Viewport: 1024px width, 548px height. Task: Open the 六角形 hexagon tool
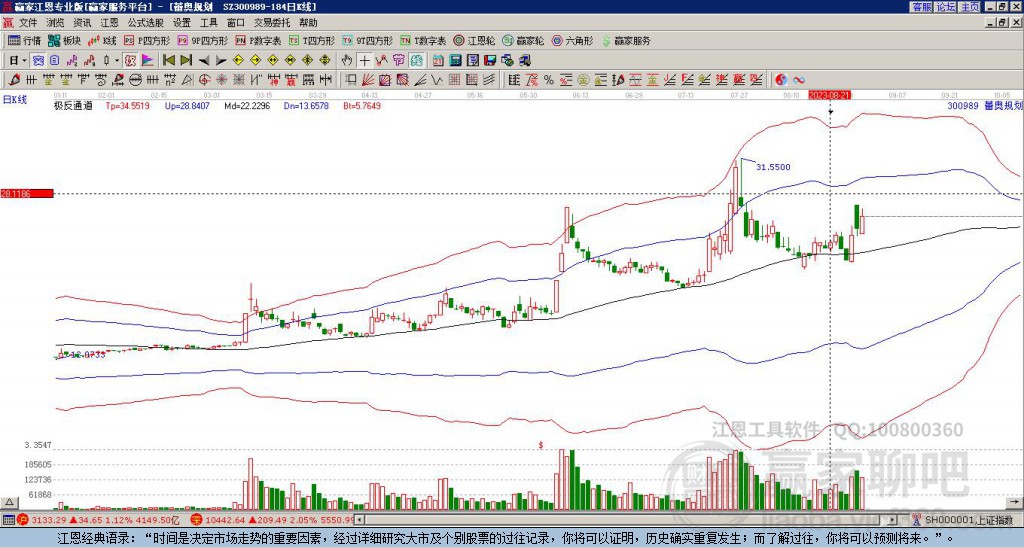click(573, 40)
